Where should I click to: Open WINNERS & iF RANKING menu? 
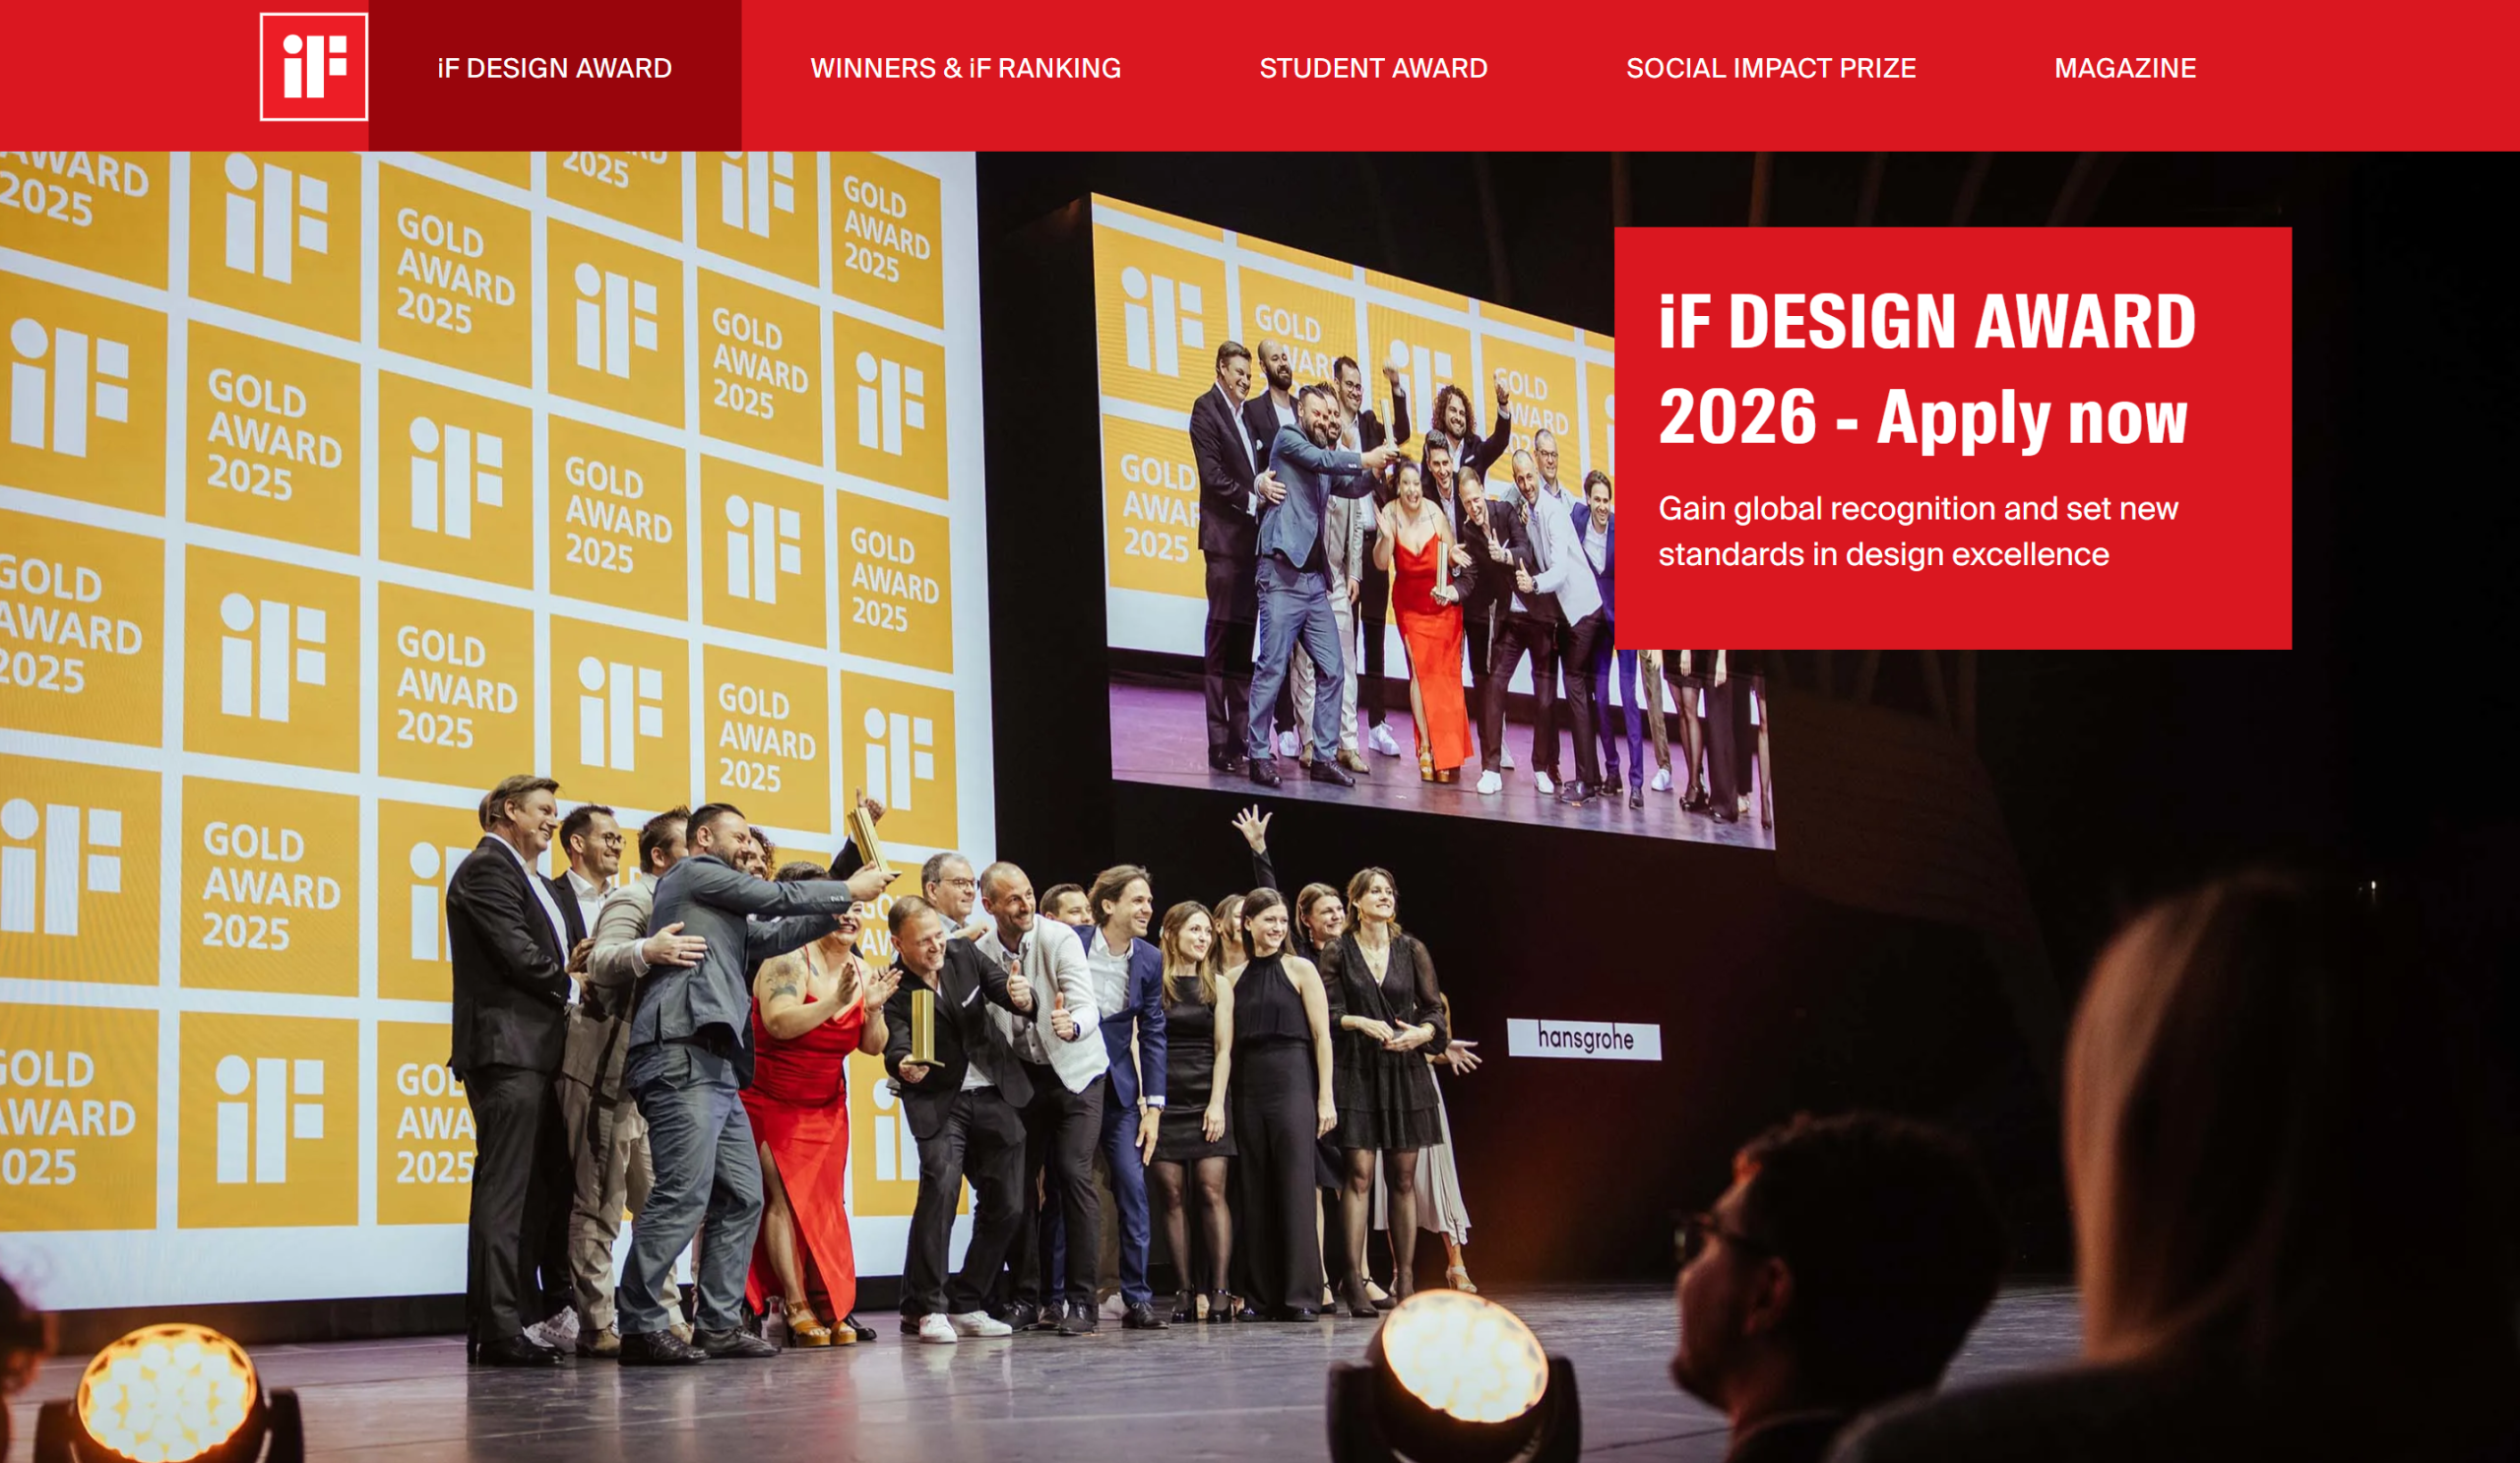[x=965, y=68]
